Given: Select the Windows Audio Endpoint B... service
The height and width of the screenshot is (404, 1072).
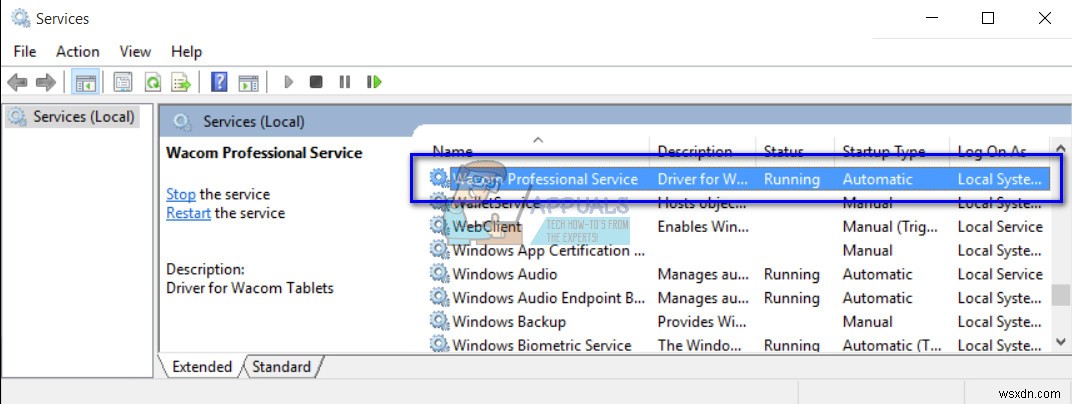Looking at the screenshot, I should tap(549, 298).
